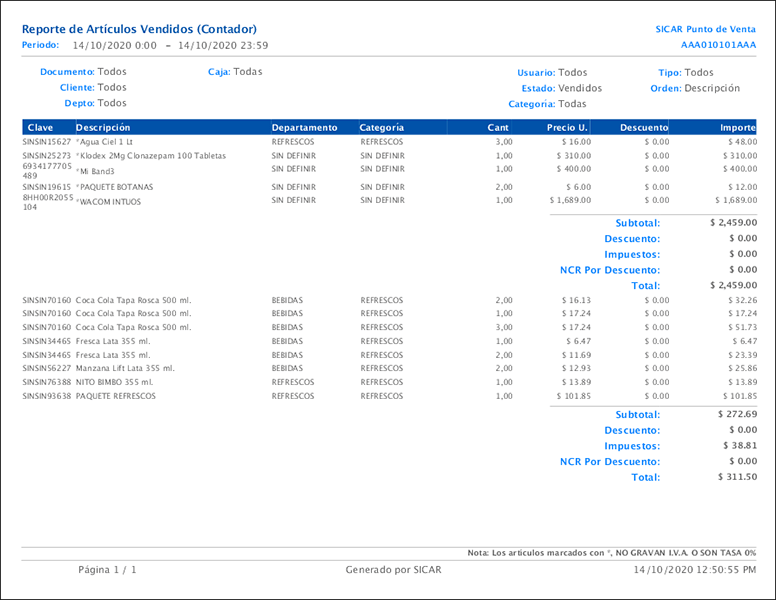Click the 'Importe' column header
The width and height of the screenshot is (776, 600).
tap(738, 128)
